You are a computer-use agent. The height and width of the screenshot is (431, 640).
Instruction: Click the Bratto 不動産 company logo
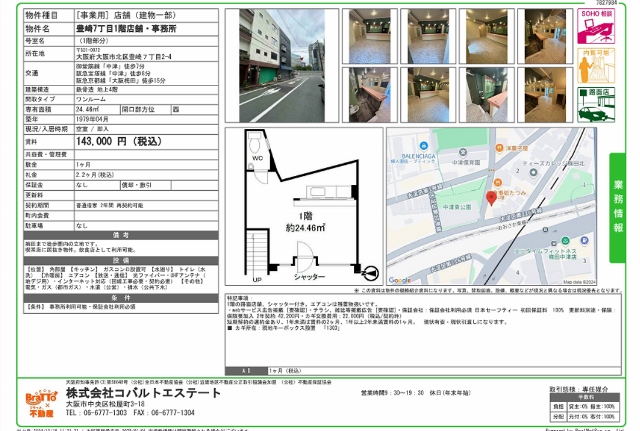point(41,403)
